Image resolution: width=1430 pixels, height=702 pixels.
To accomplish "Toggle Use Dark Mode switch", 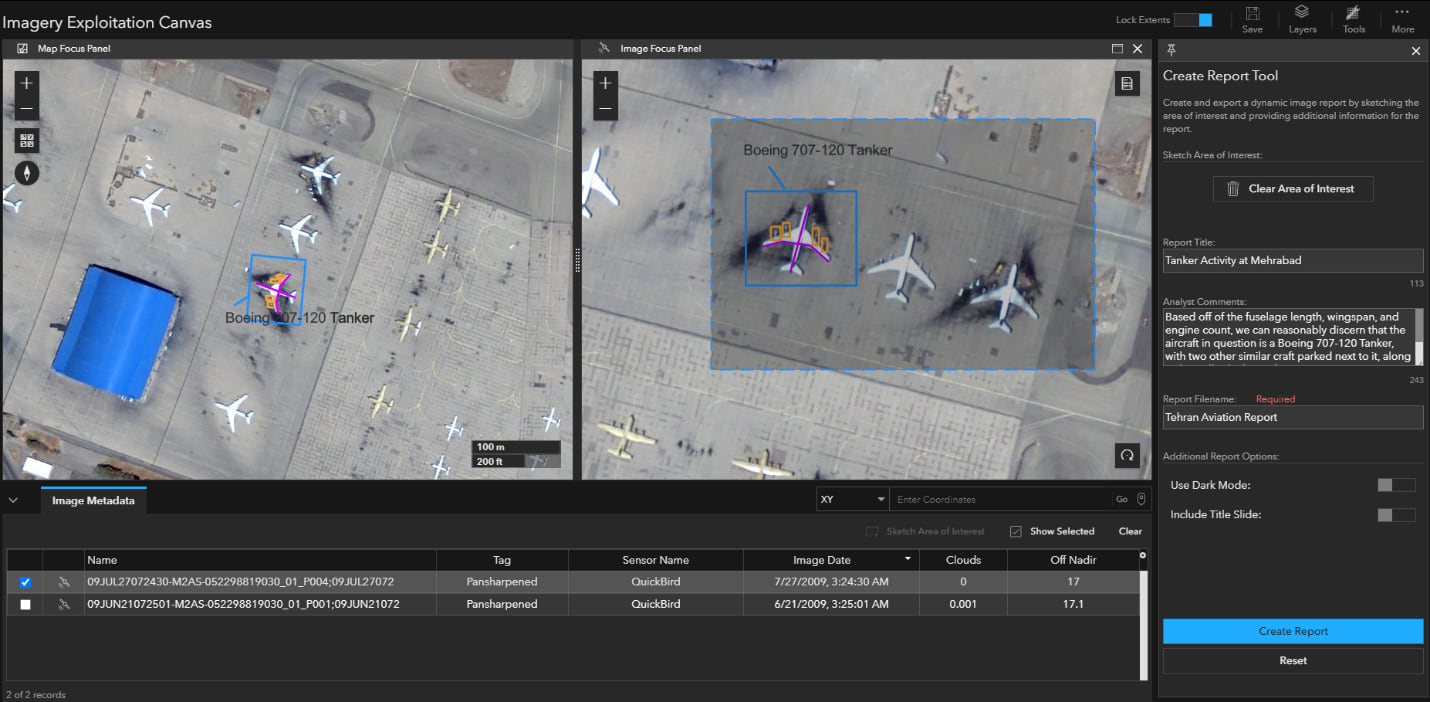I will point(1396,485).
